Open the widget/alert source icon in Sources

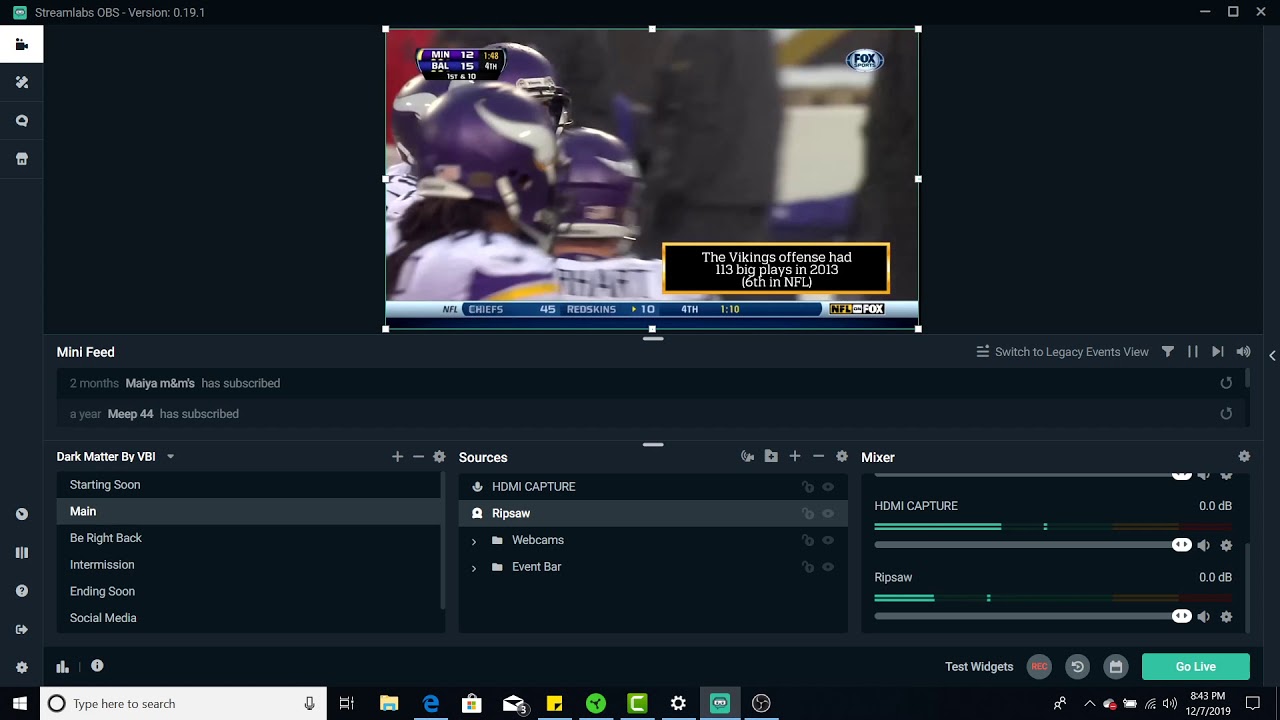[747, 457]
